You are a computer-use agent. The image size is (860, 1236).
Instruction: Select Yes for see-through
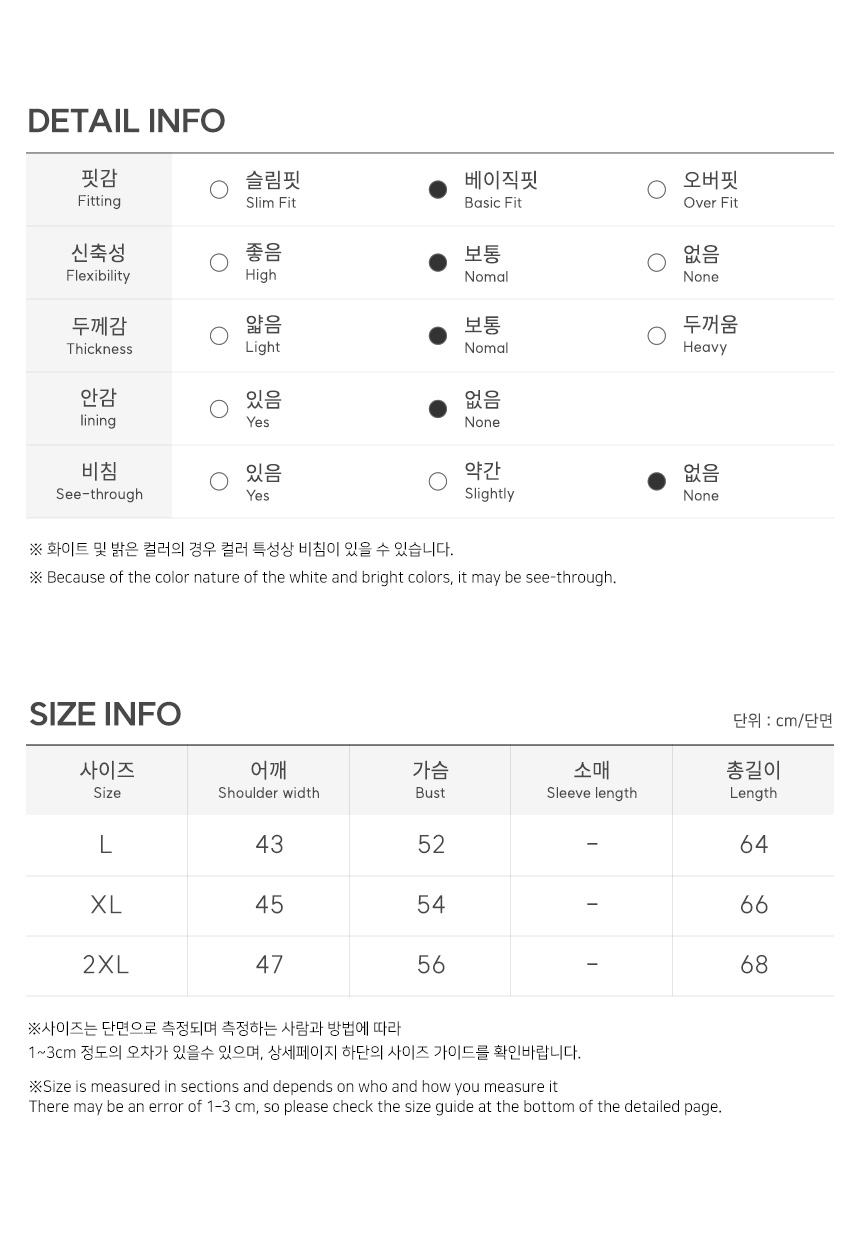pyautogui.click(x=219, y=482)
